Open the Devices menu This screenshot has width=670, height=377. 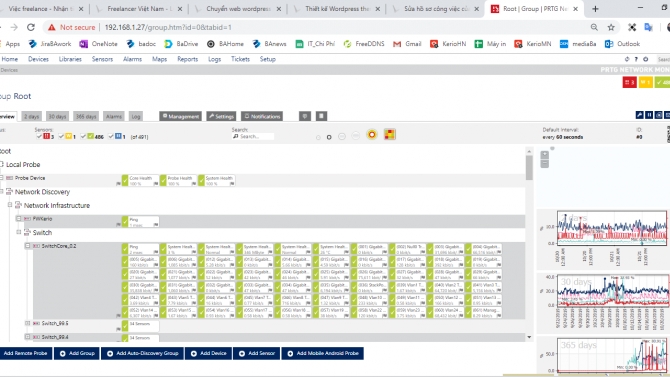click(38, 59)
